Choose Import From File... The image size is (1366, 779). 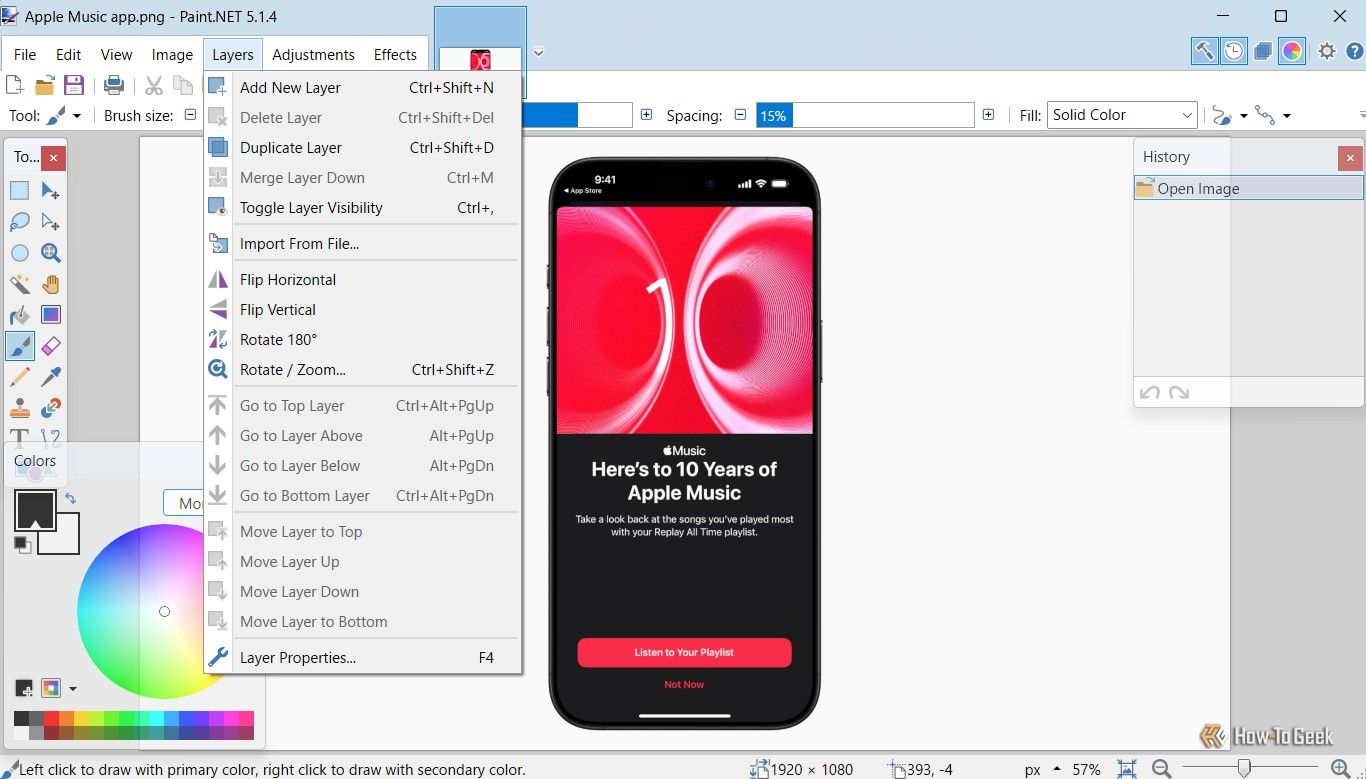click(x=362, y=244)
